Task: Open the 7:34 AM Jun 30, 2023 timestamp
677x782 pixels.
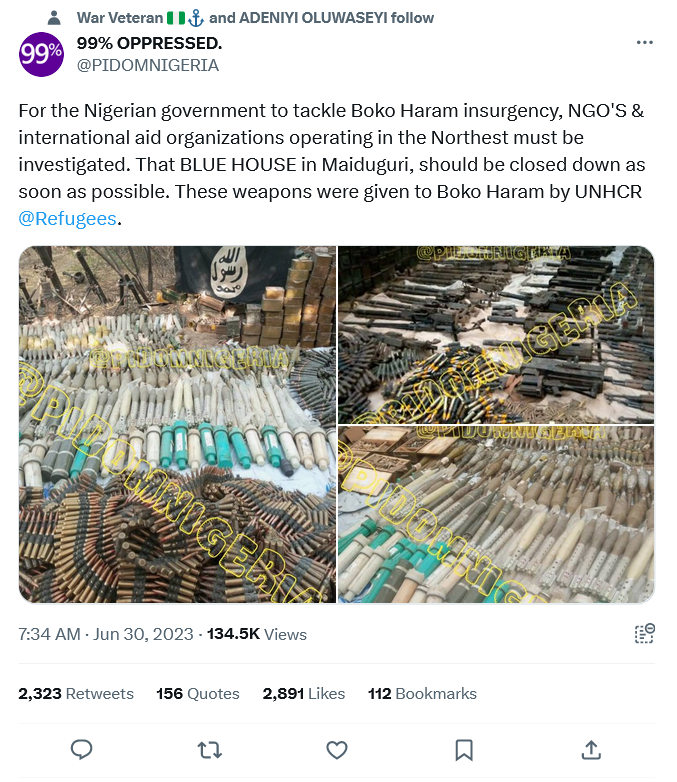Action: click(106, 634)
